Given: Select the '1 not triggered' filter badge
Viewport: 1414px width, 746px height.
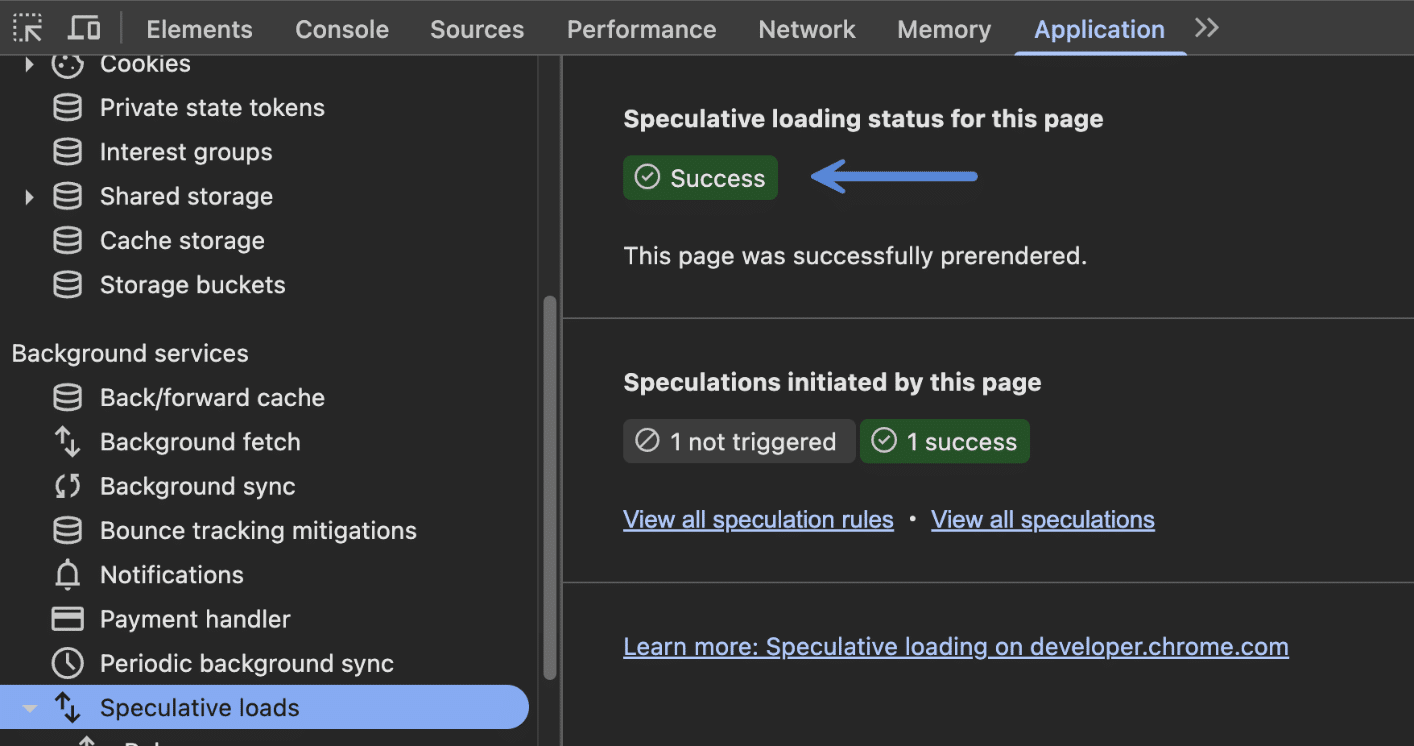Looking at the screenshot, I should [x=738, y=441].
